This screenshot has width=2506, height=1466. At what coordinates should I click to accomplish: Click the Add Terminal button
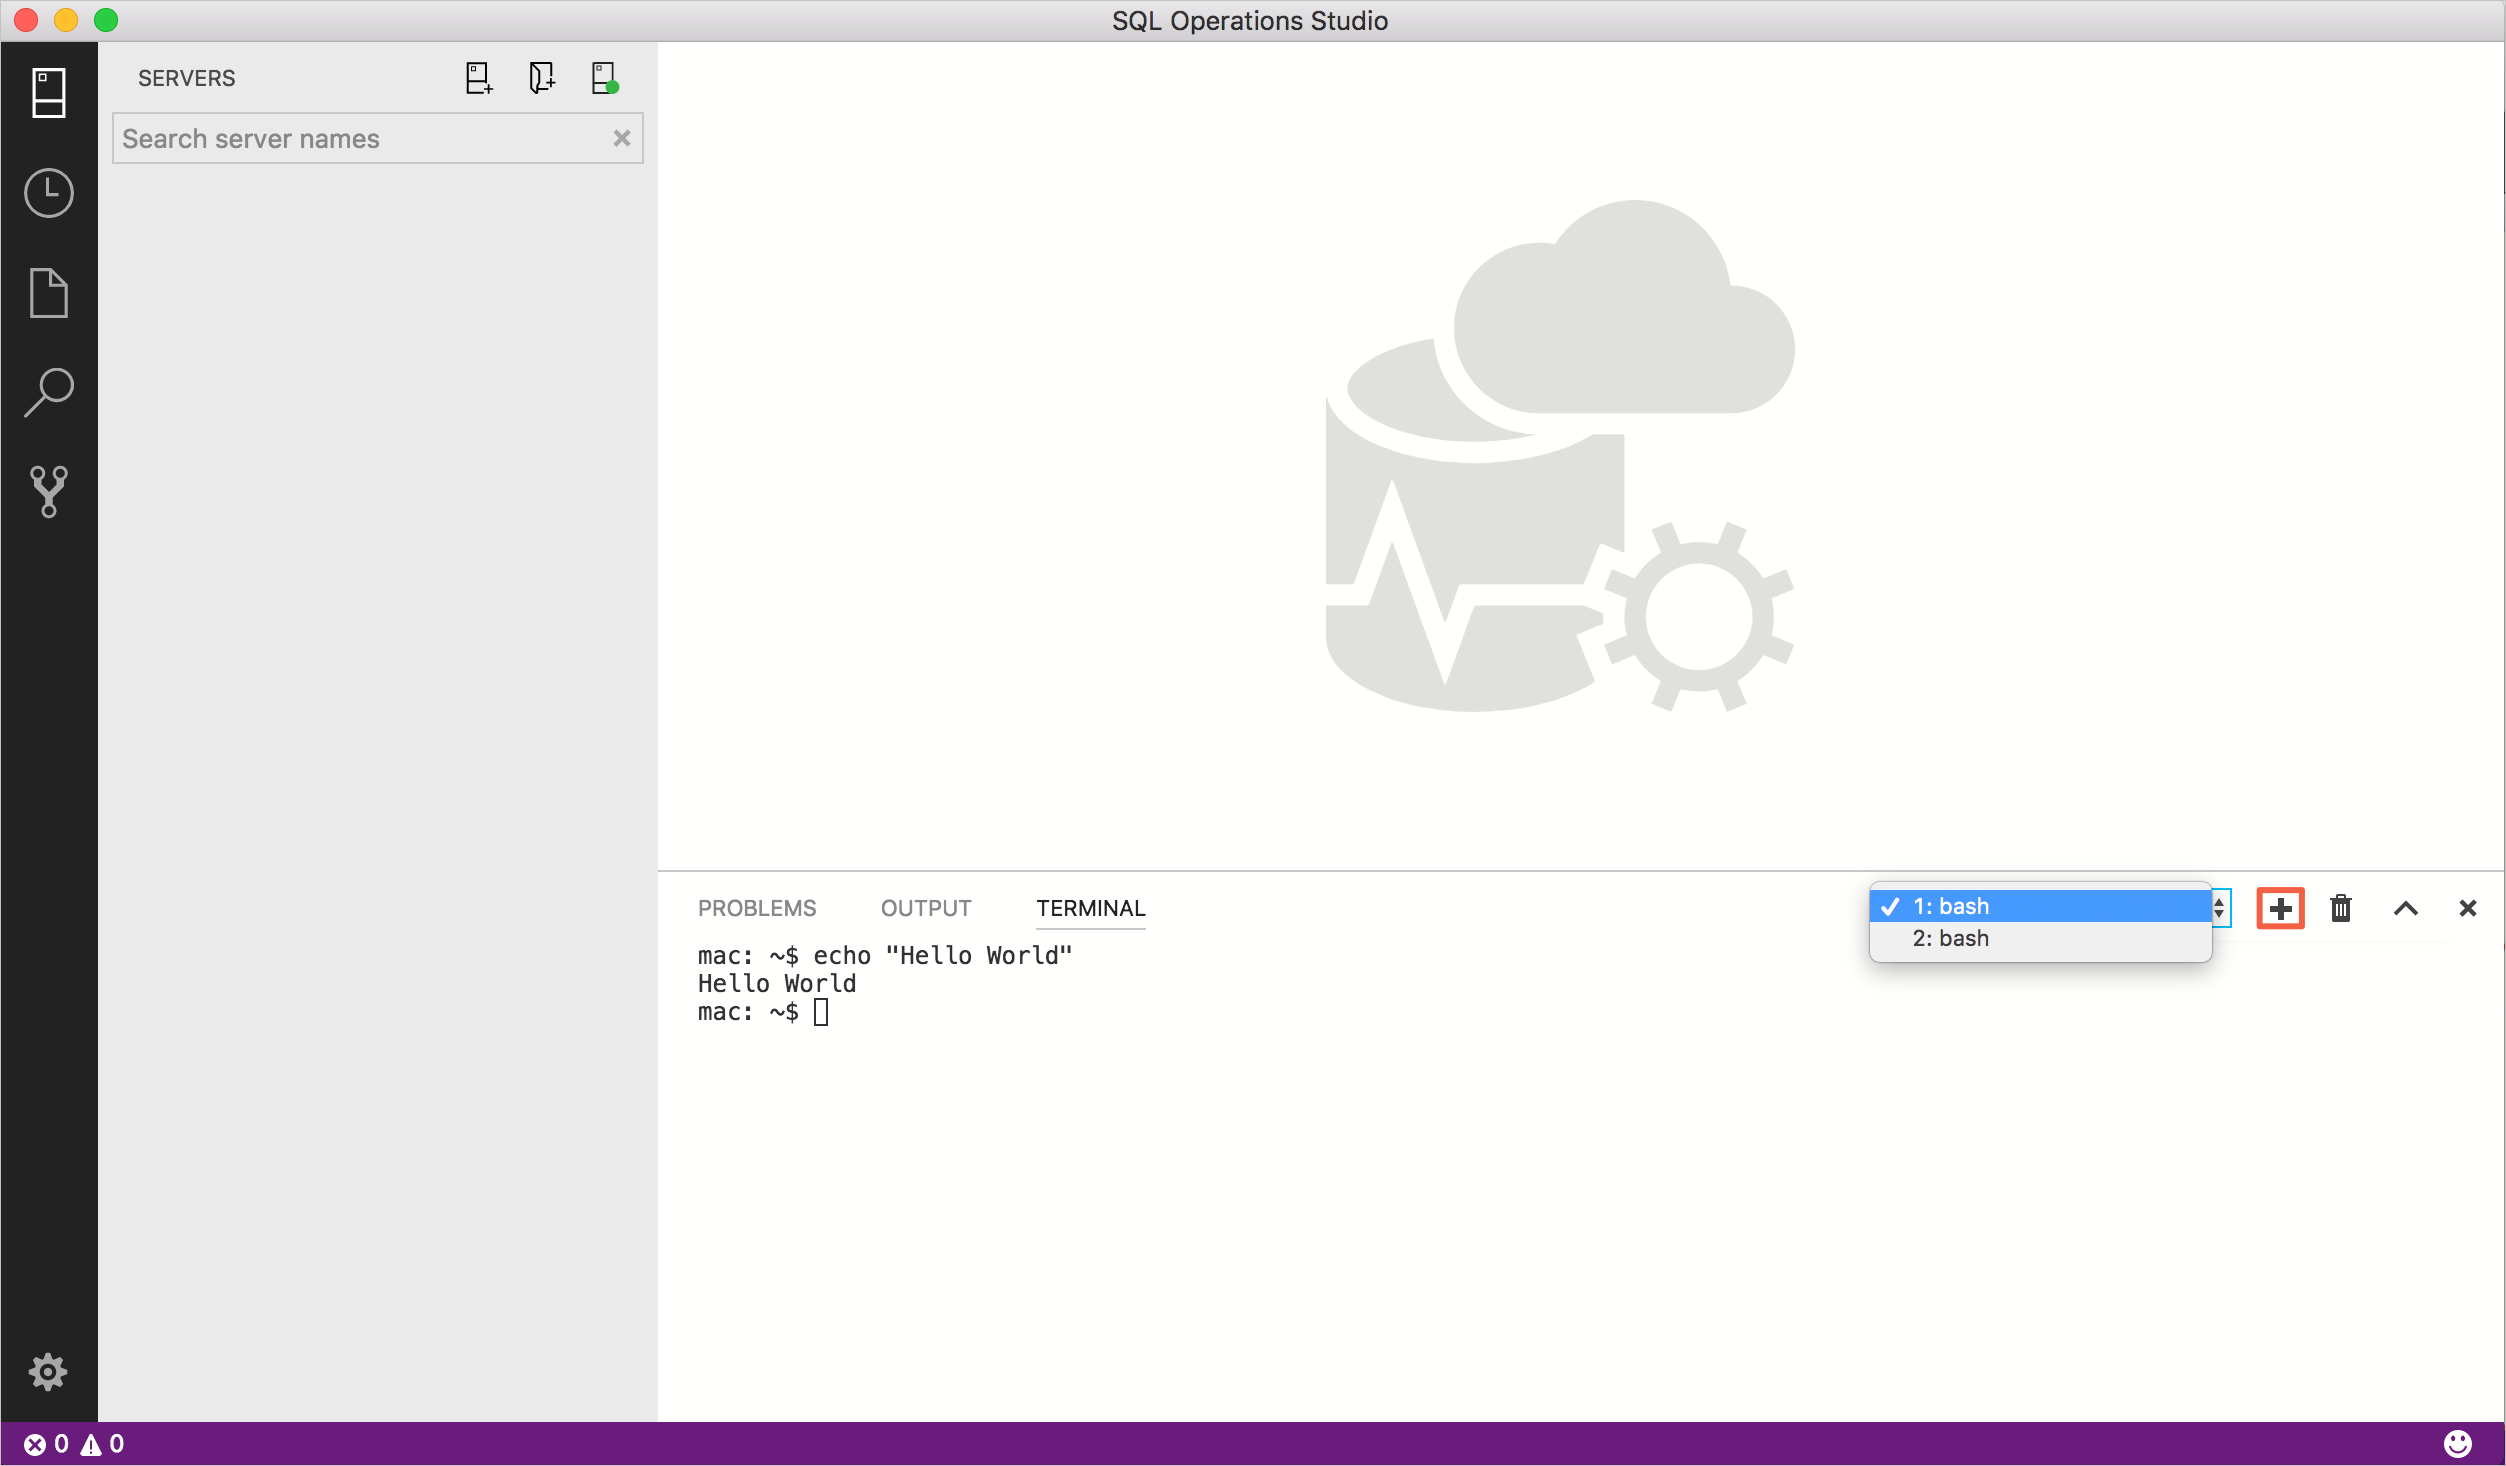point(2281,908)
